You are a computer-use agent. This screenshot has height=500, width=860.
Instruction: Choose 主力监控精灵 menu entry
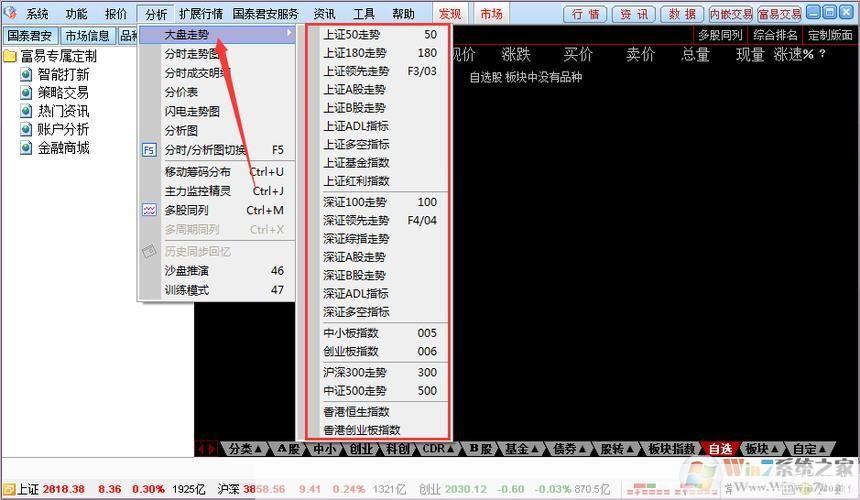point(217,191)
